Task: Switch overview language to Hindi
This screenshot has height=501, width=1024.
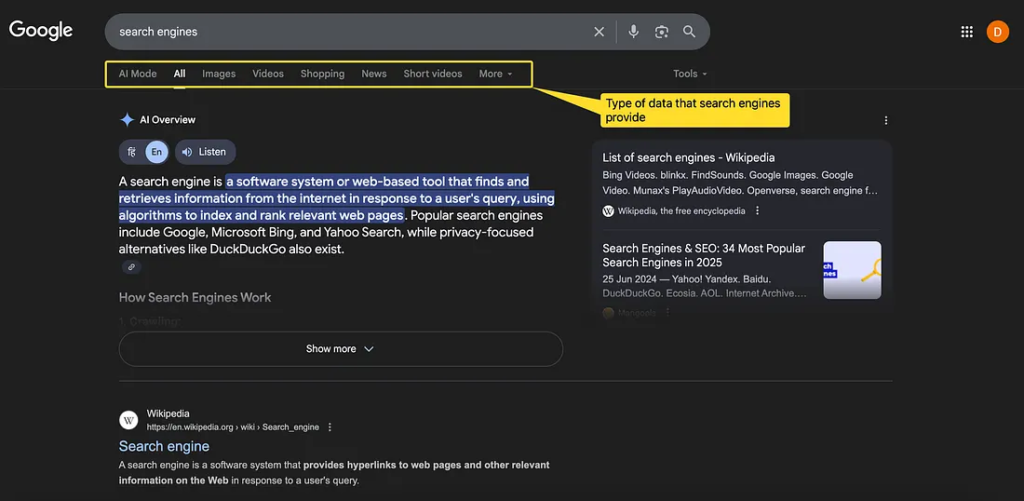Action: tap(131, 152)
